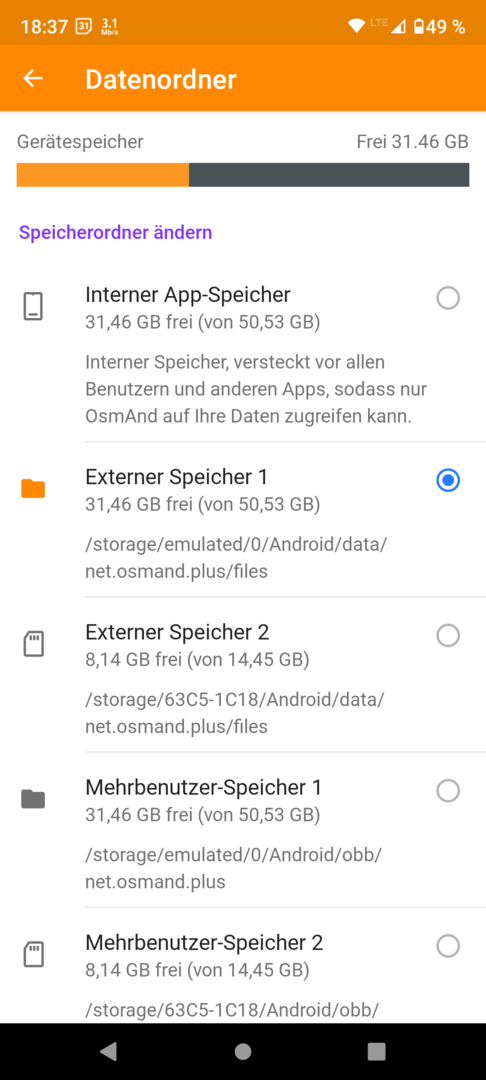Choose the Externer Speicher 2 radio button

point(448,635)
